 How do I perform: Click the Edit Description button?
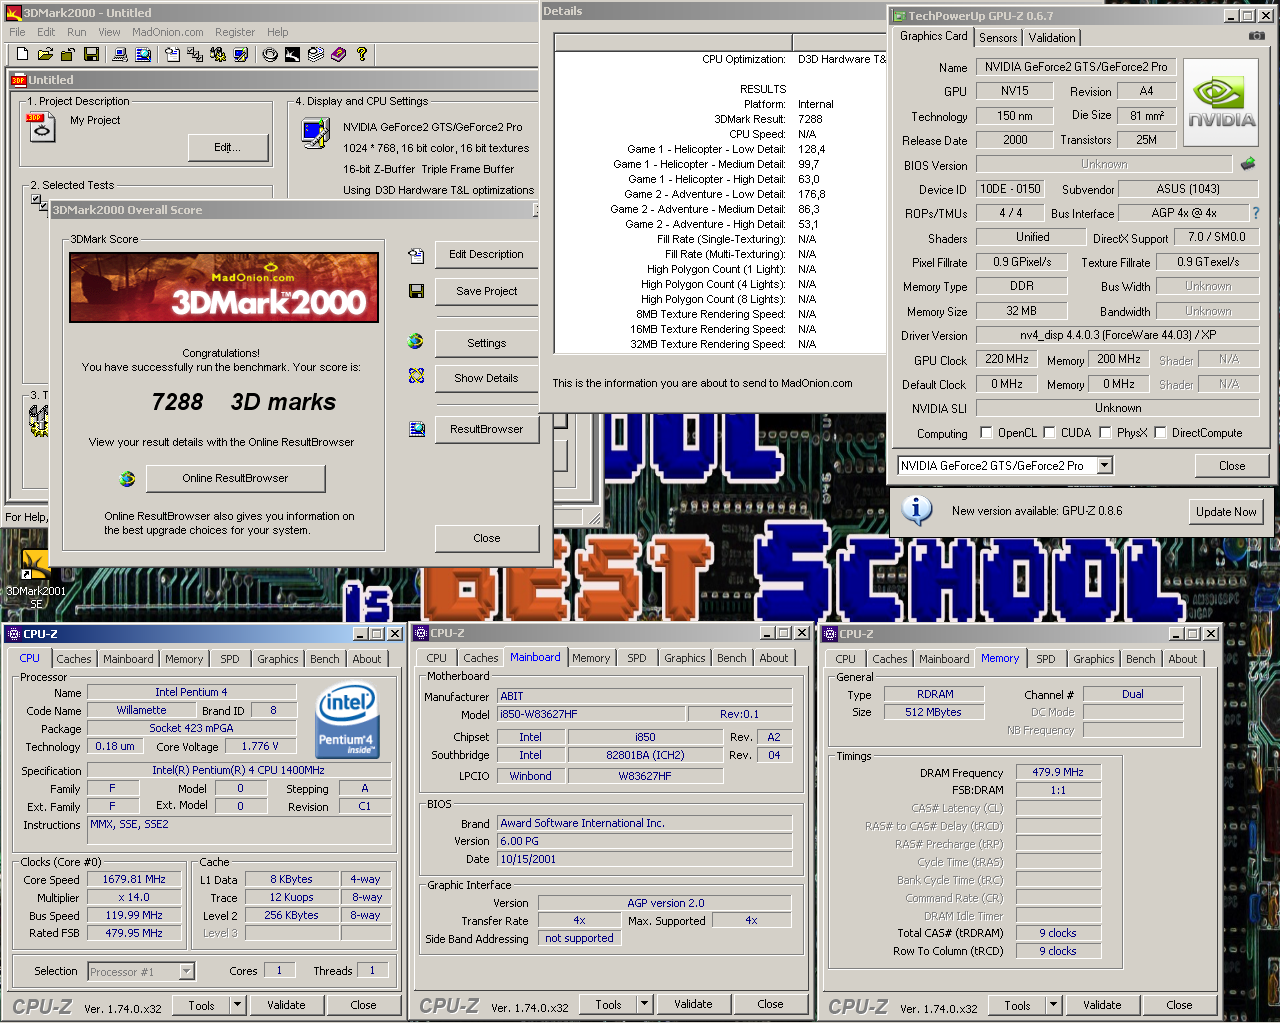[487, 254]
